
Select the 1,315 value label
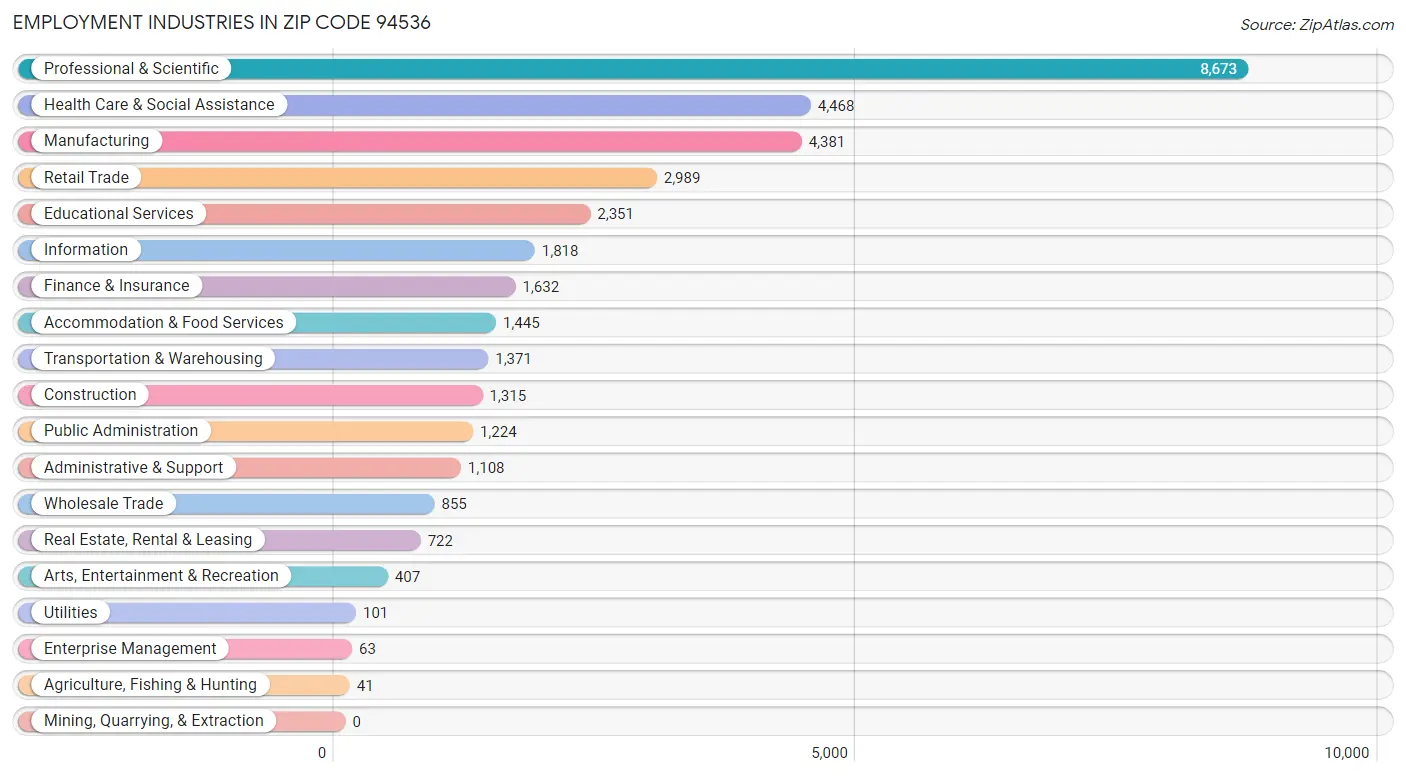click(508, 396)
